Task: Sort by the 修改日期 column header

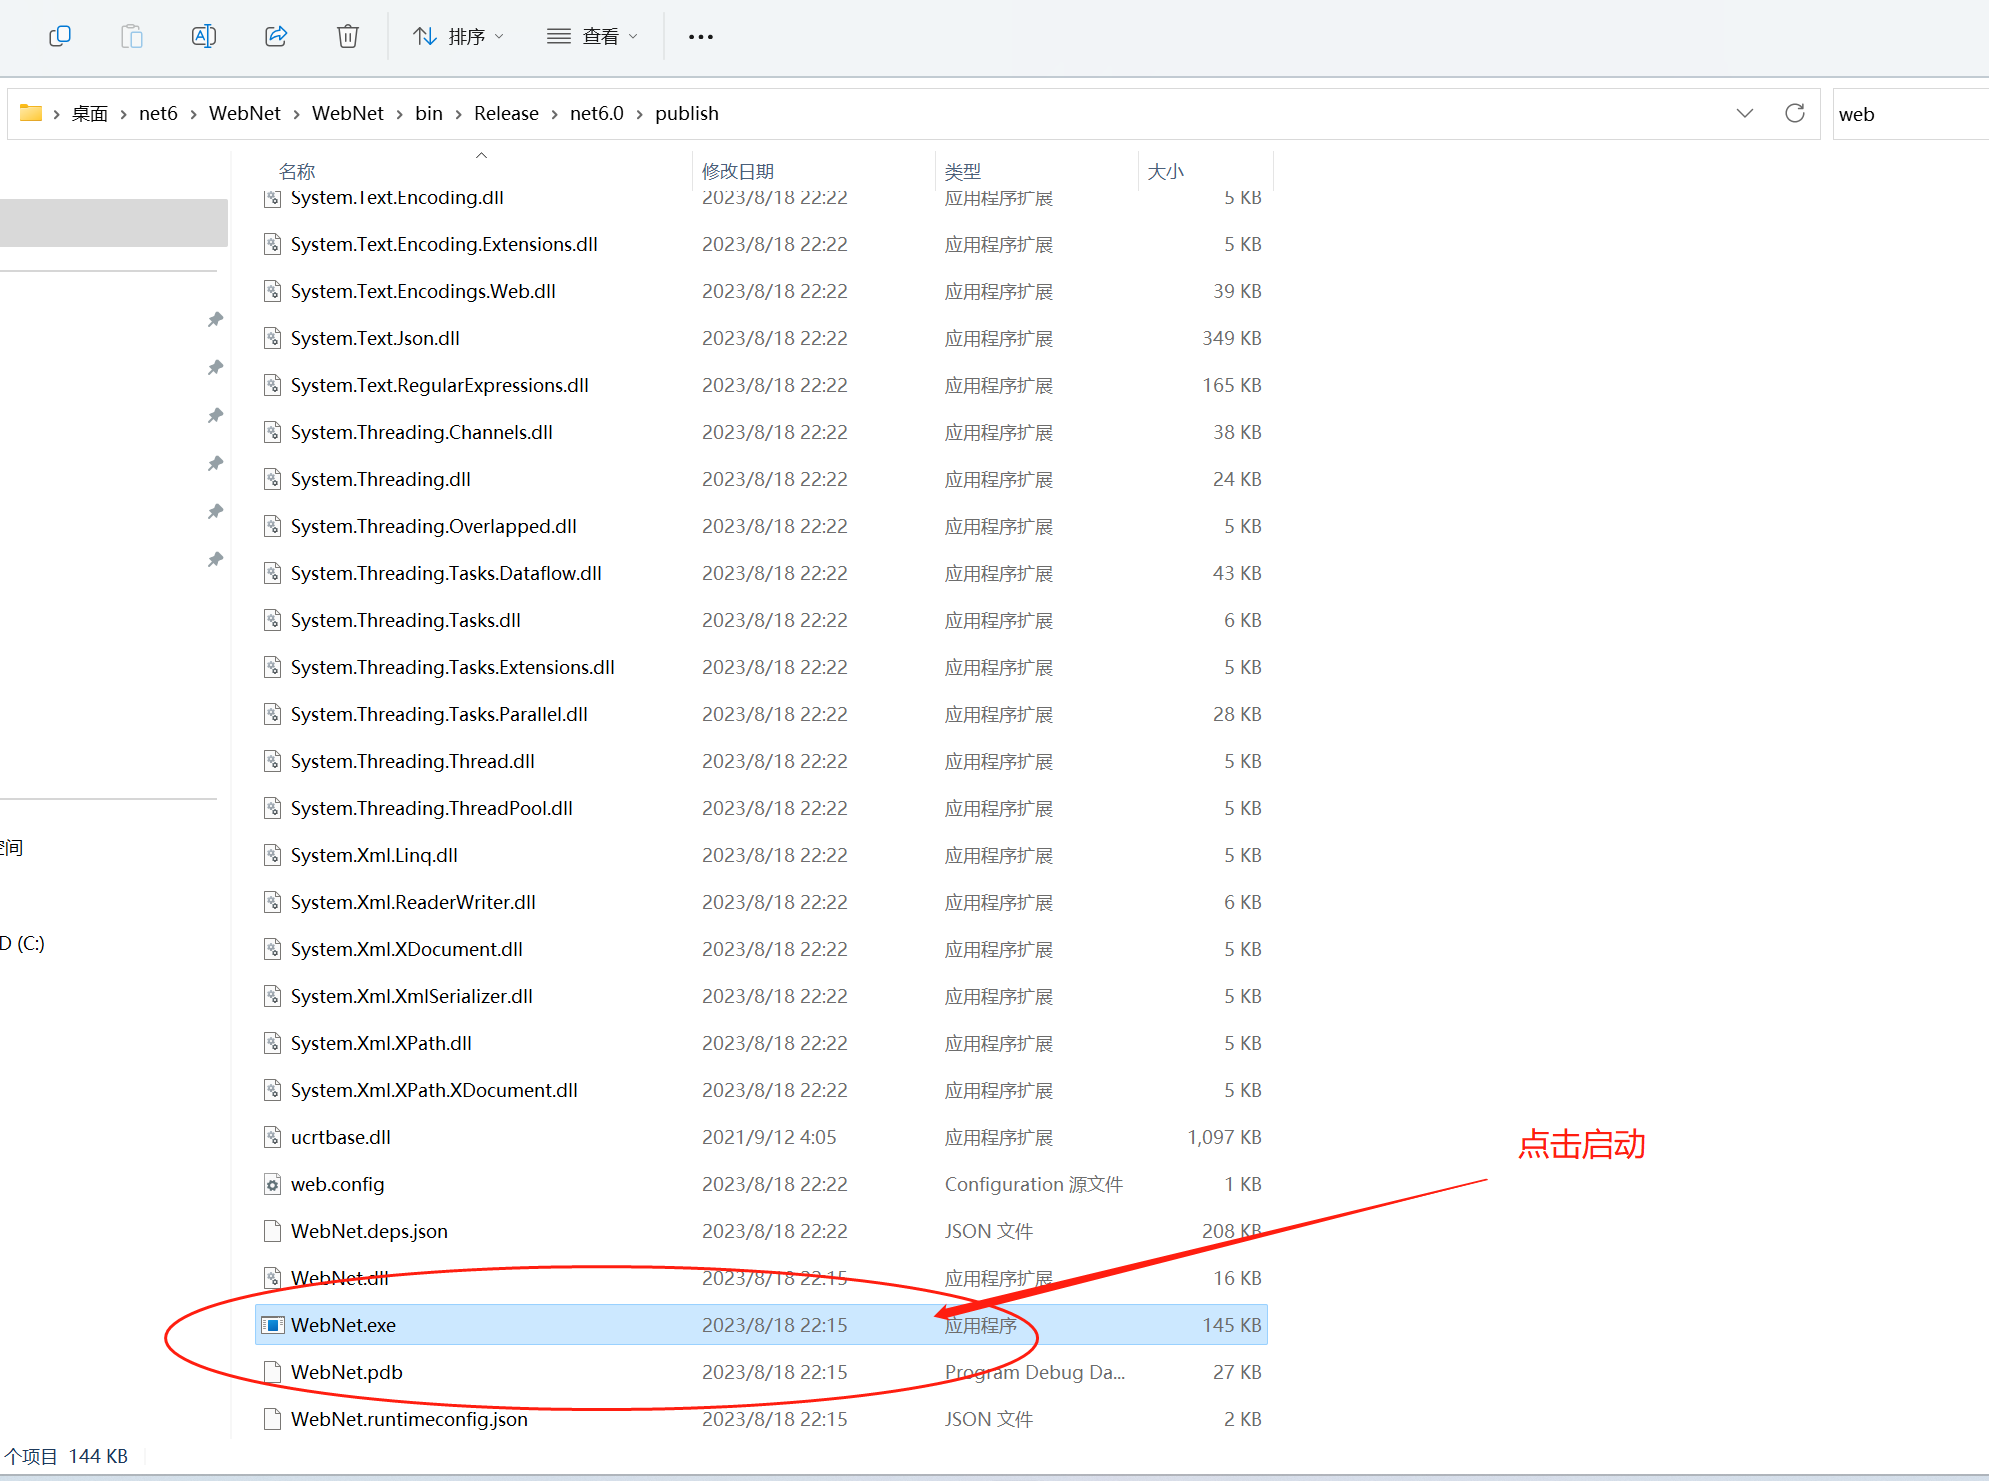Action: 738,171
